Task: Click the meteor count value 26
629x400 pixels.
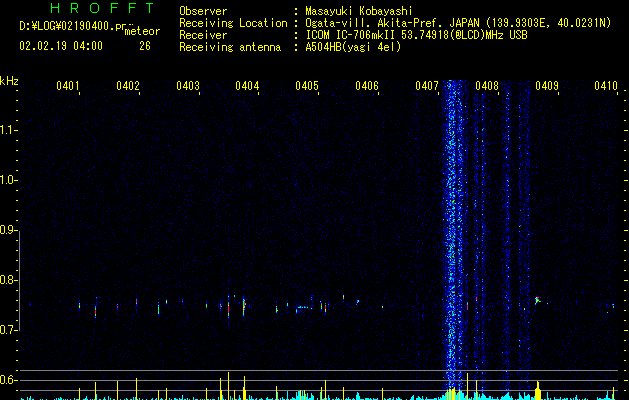Action: tap(145, 46)
